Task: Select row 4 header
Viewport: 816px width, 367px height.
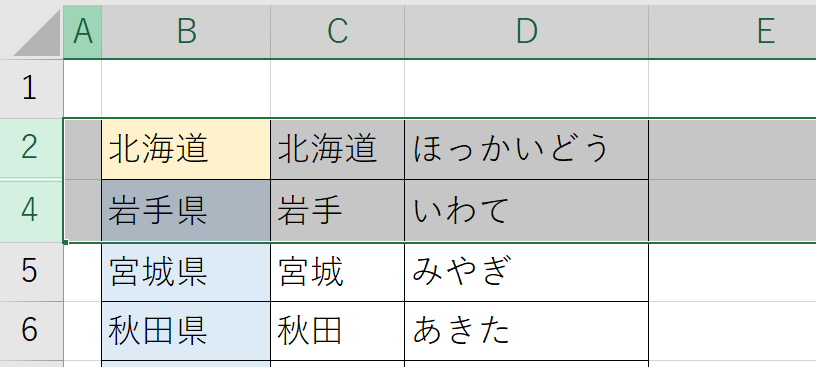Action: [x=31, y=211]
